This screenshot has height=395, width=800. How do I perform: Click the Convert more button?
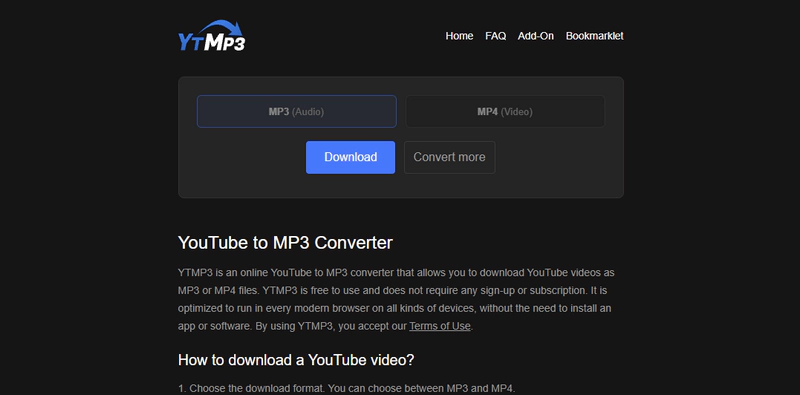coord(449,157)
